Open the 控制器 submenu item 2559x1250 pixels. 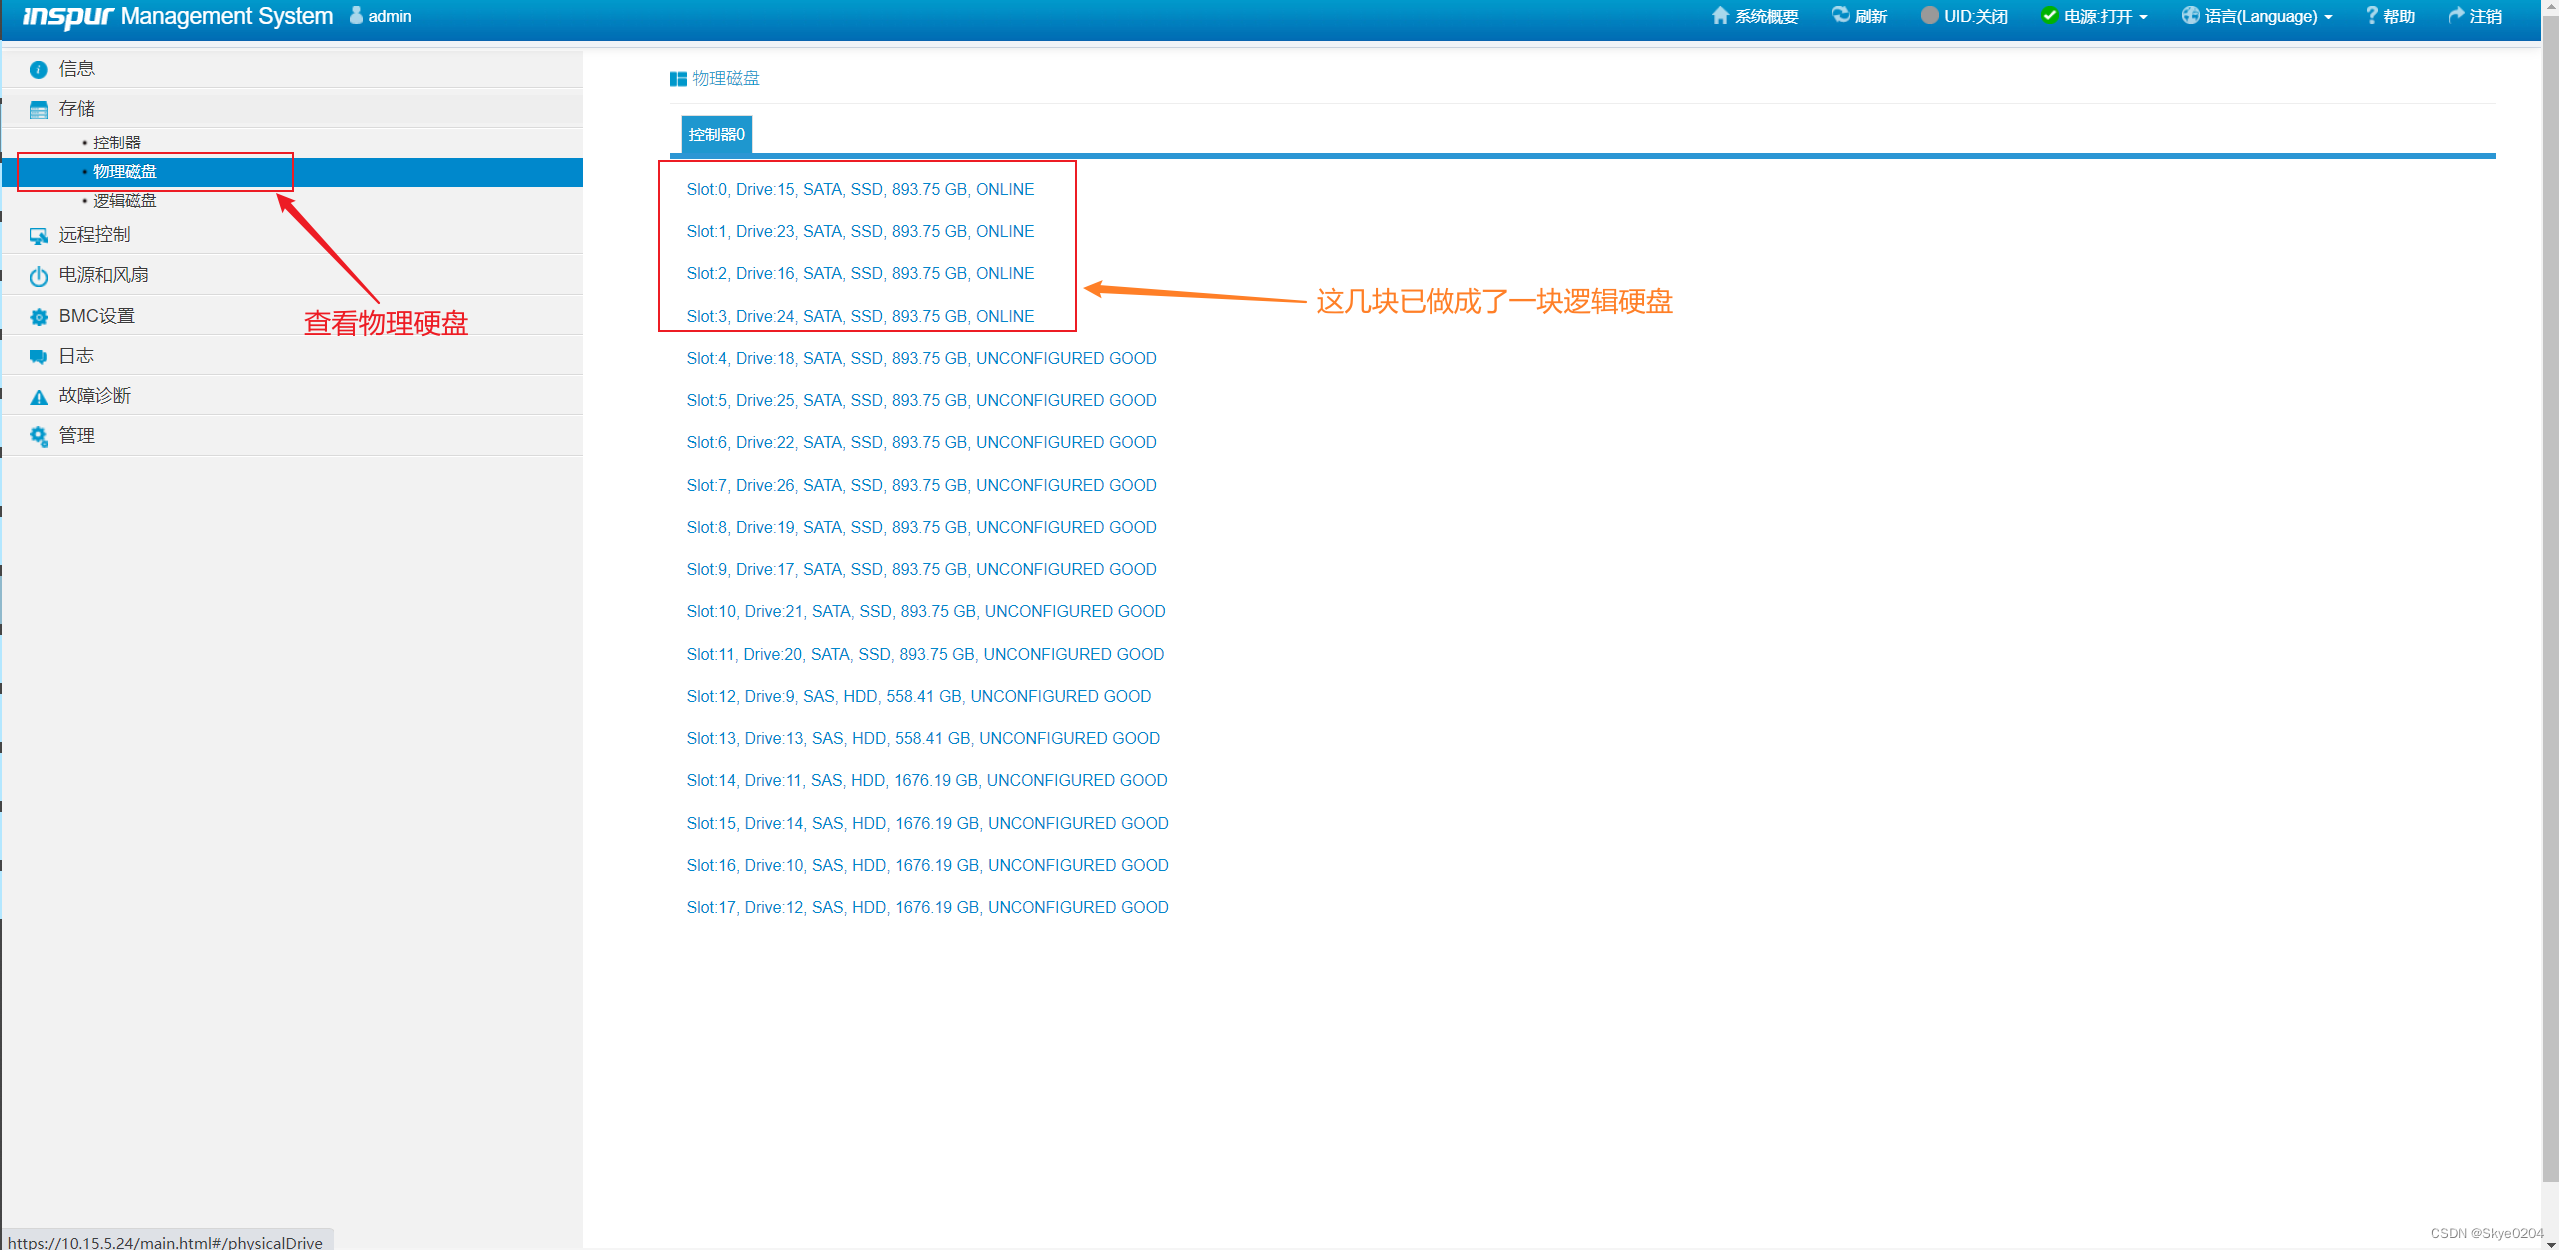117,143
